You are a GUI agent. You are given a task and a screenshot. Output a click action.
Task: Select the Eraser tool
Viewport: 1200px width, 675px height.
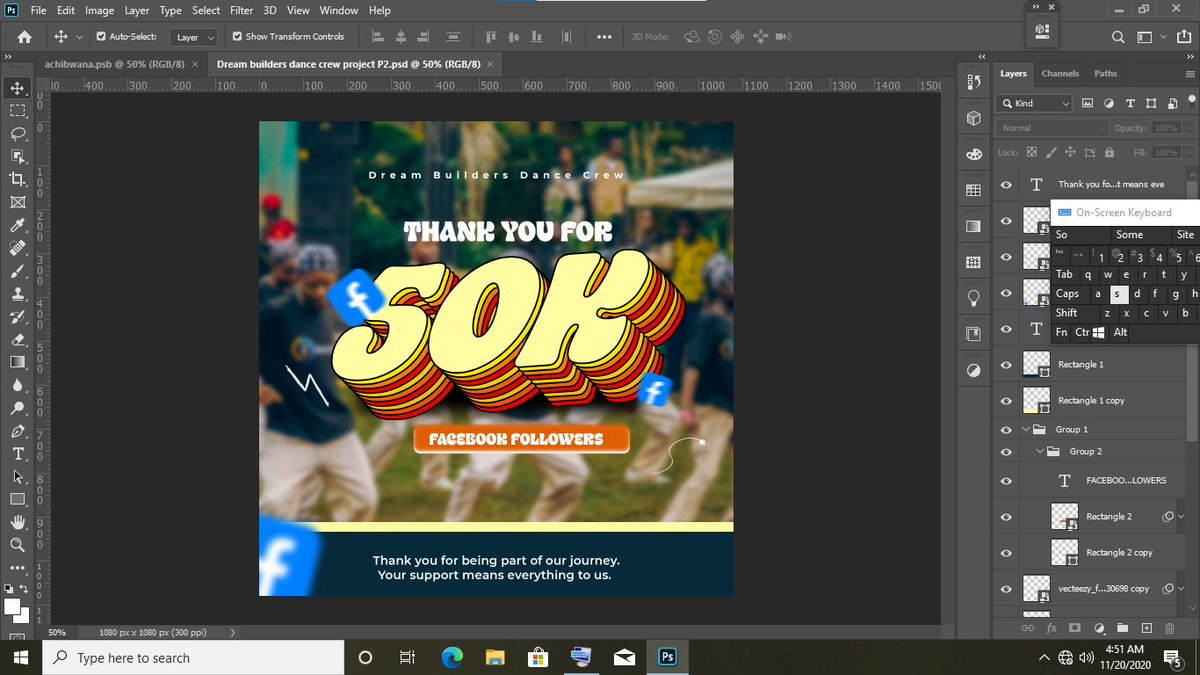coord(18,339)
